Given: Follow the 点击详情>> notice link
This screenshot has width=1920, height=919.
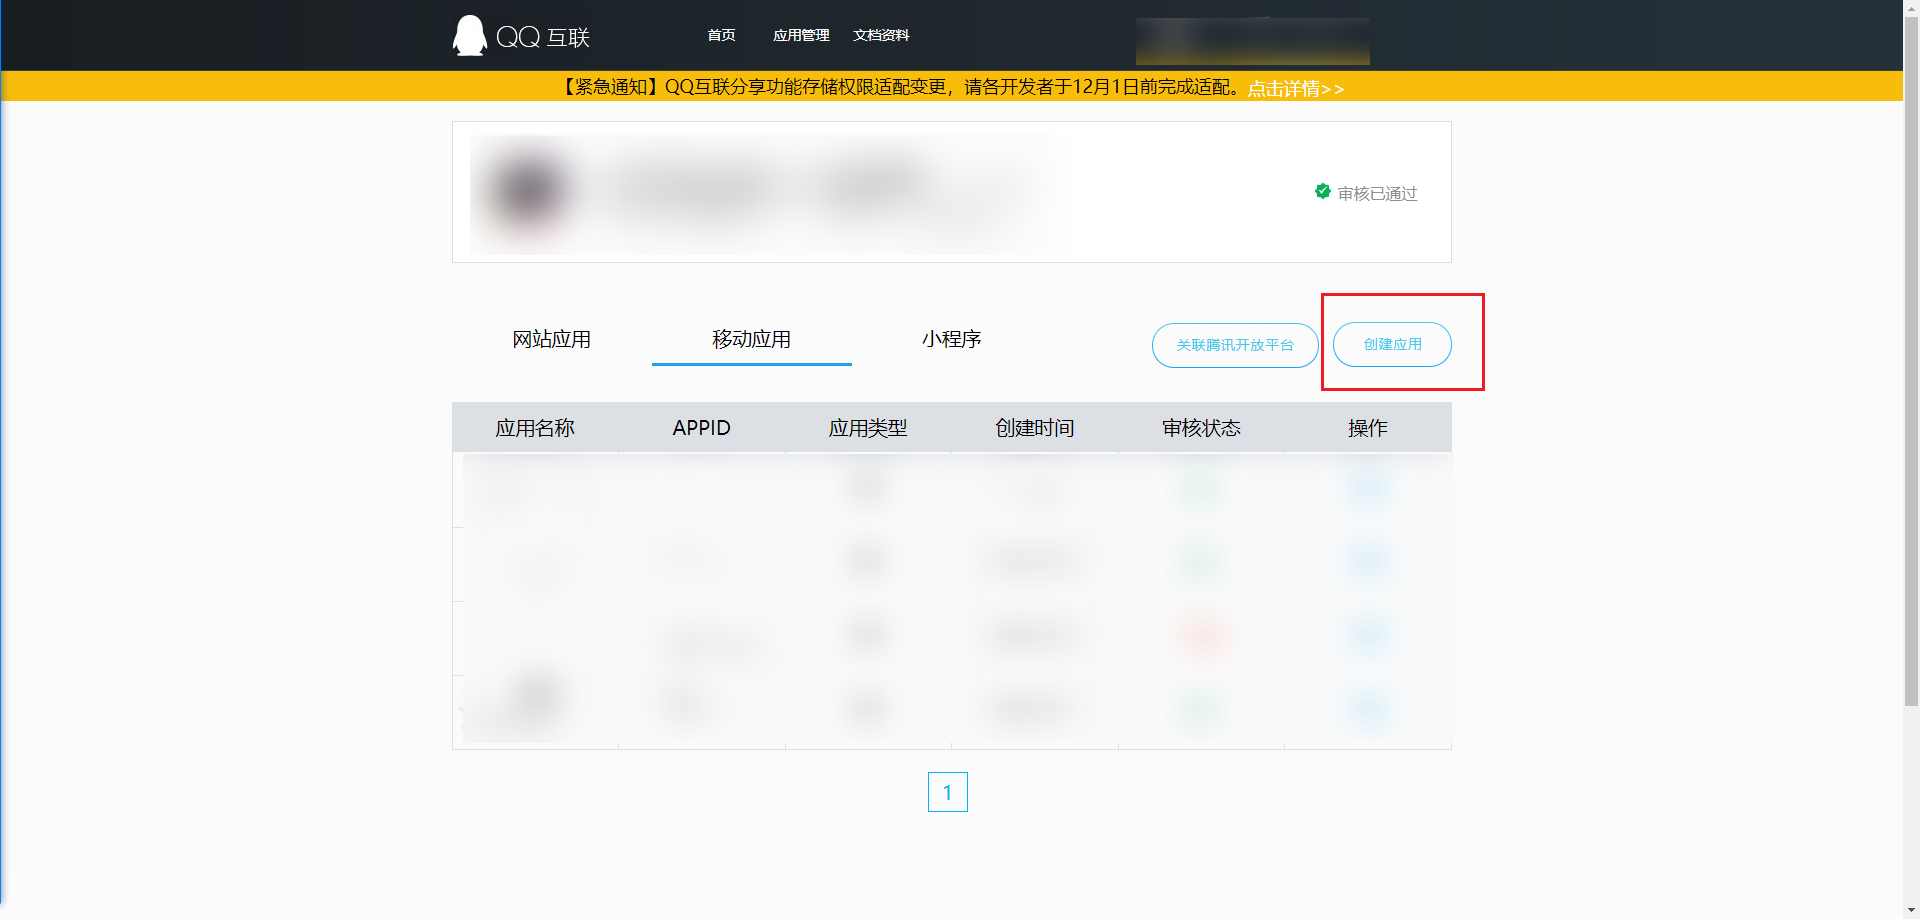Looking at the screenshot, I should tap(1295, 88).
